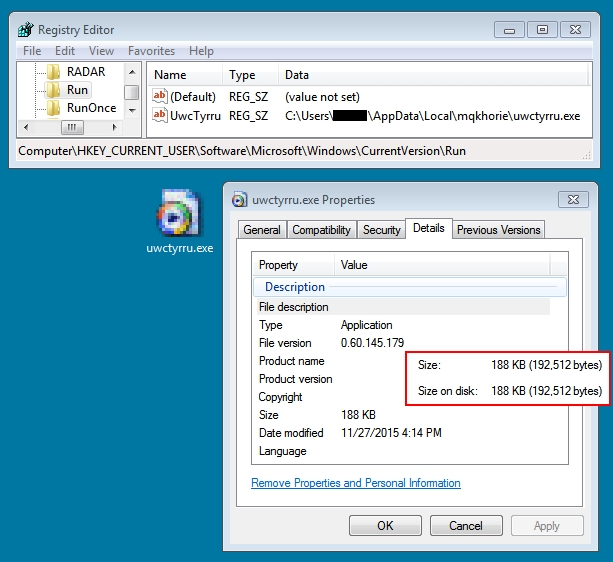The height and width of the screenshot is (562, 613).
Task: Click the Type column header
Action: click(x=250, y=75)
